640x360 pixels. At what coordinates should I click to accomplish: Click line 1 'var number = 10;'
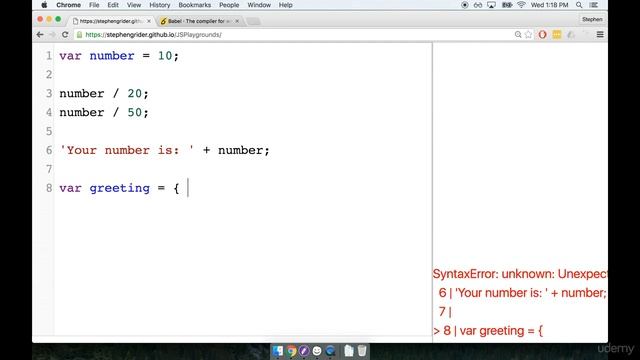coord(119,56)
